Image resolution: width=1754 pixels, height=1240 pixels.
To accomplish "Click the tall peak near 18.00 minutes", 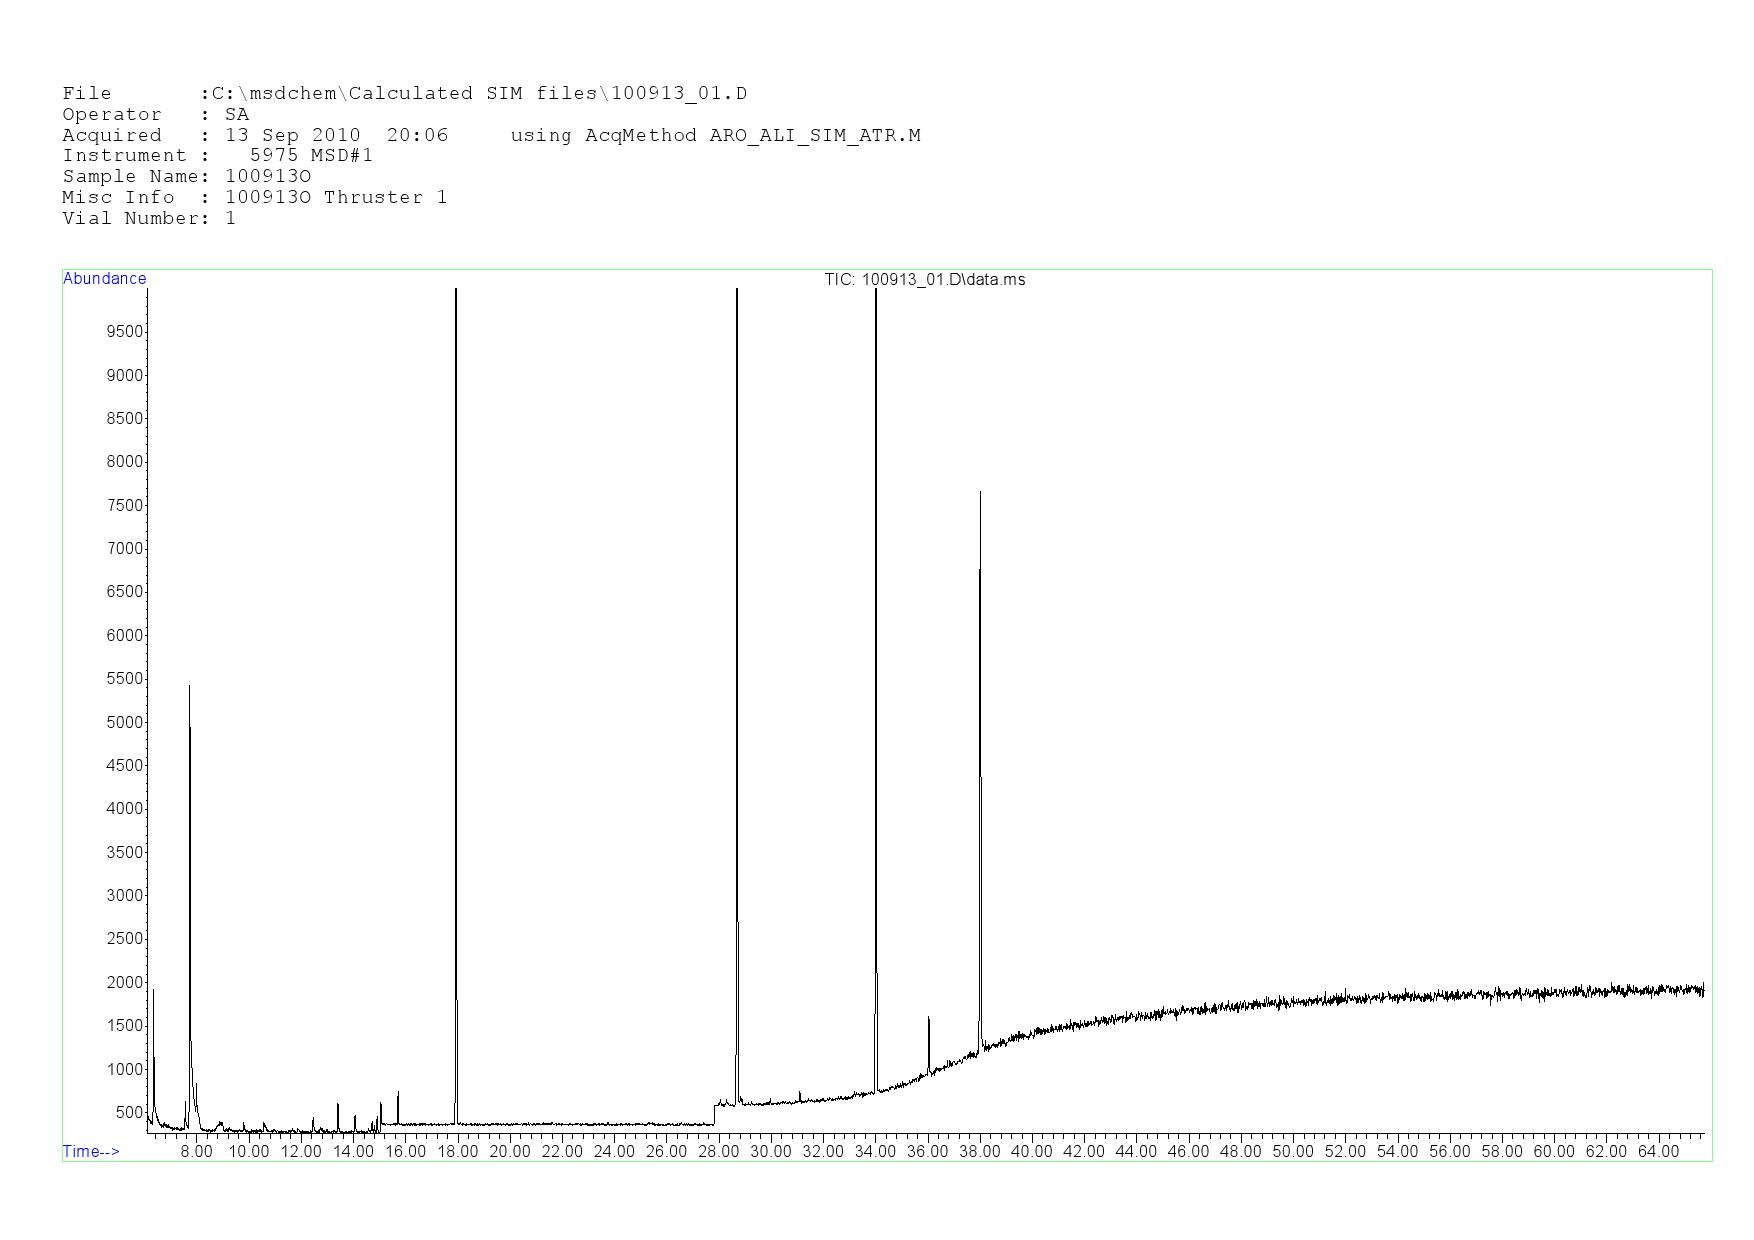I will click(456, 700).
